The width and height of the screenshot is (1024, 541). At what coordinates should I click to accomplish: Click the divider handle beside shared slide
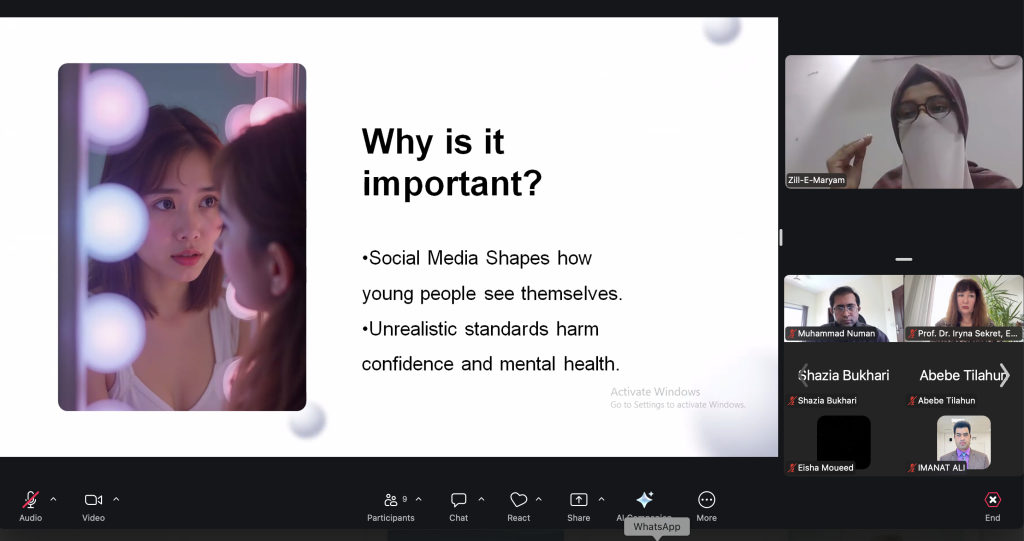click(780, 237)
